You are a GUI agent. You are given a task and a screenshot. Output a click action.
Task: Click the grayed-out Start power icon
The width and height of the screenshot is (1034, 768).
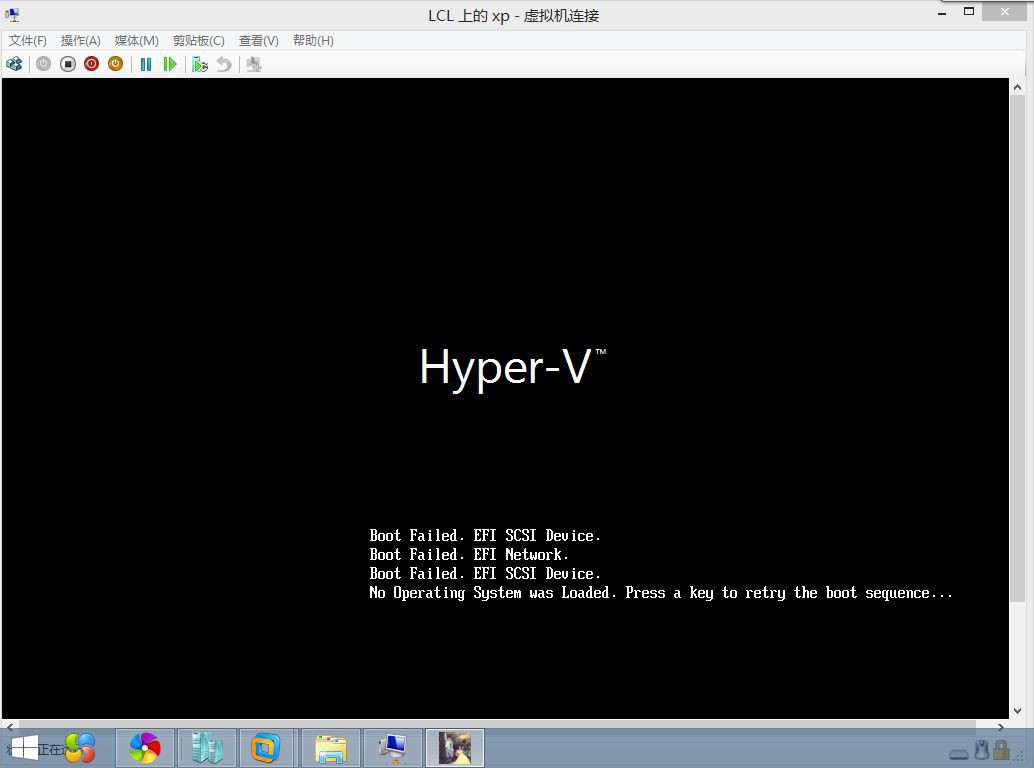click(44, 64)
